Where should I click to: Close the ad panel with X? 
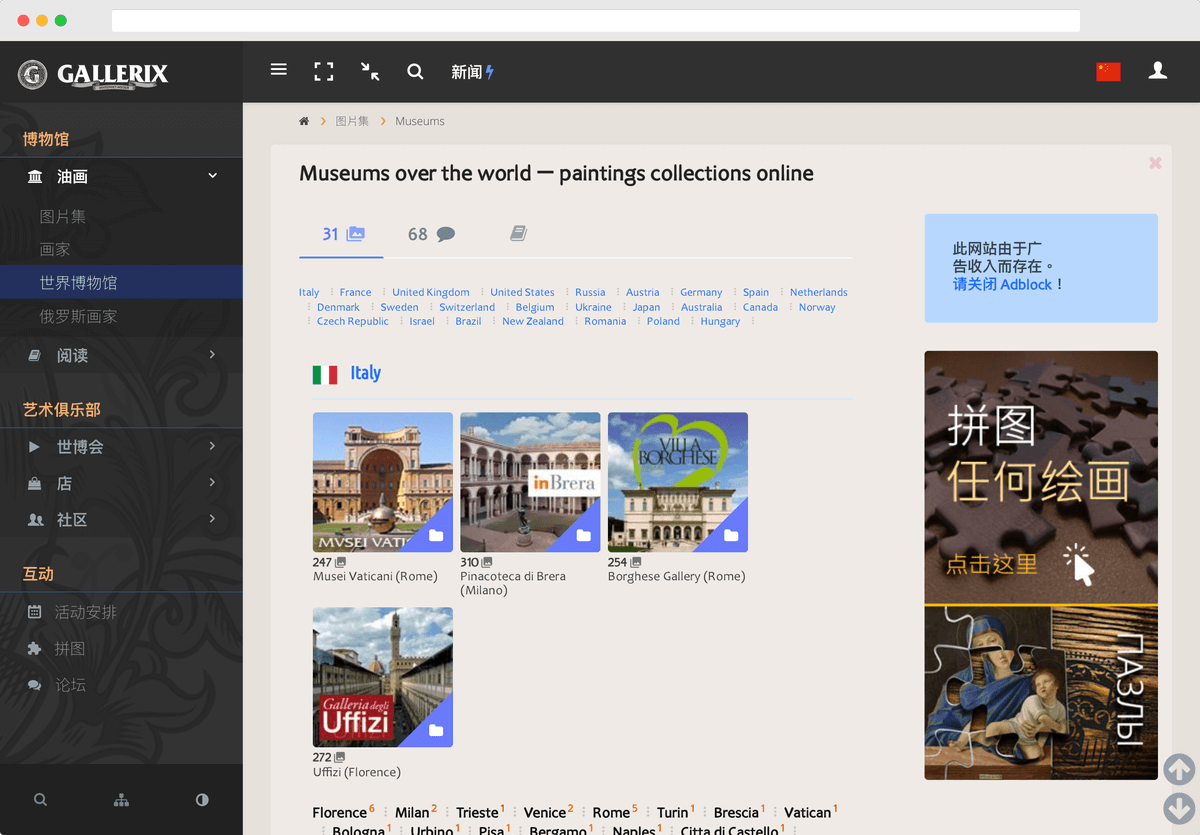(x=1155, y=163)
